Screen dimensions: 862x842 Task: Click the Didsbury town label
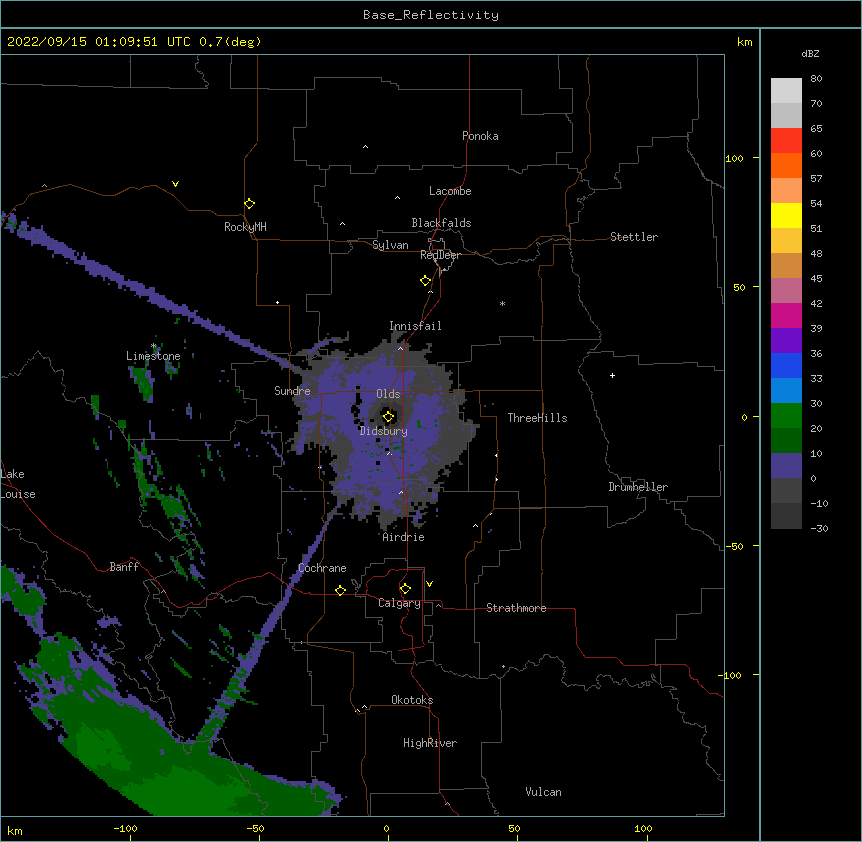click(x=384, y=431)
